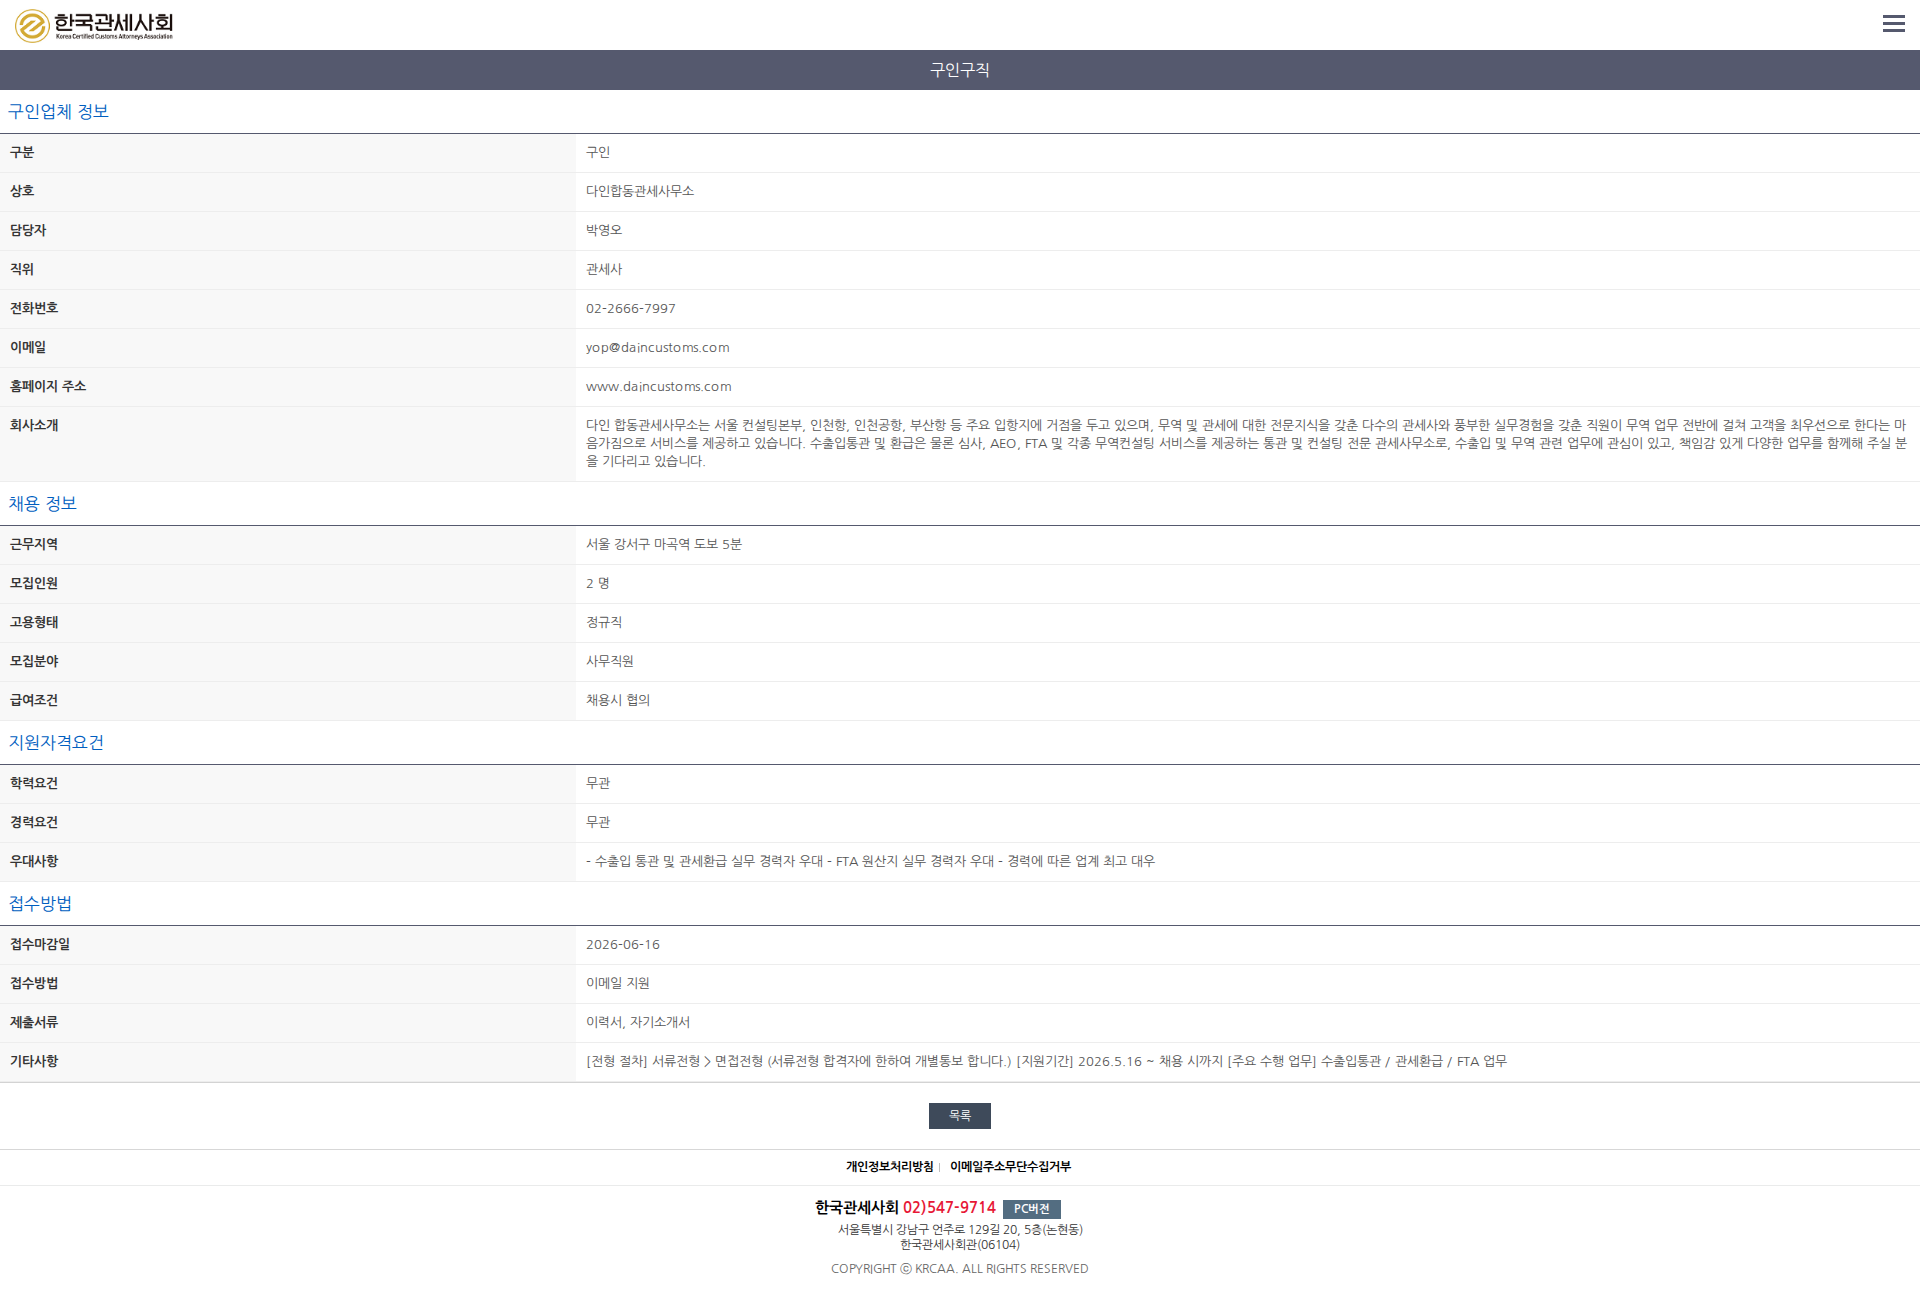Screen dimensions: 1920x1290
Task: Click the 우대사항 preference details text
Action: pyautogui.click(x=870, y=861)
